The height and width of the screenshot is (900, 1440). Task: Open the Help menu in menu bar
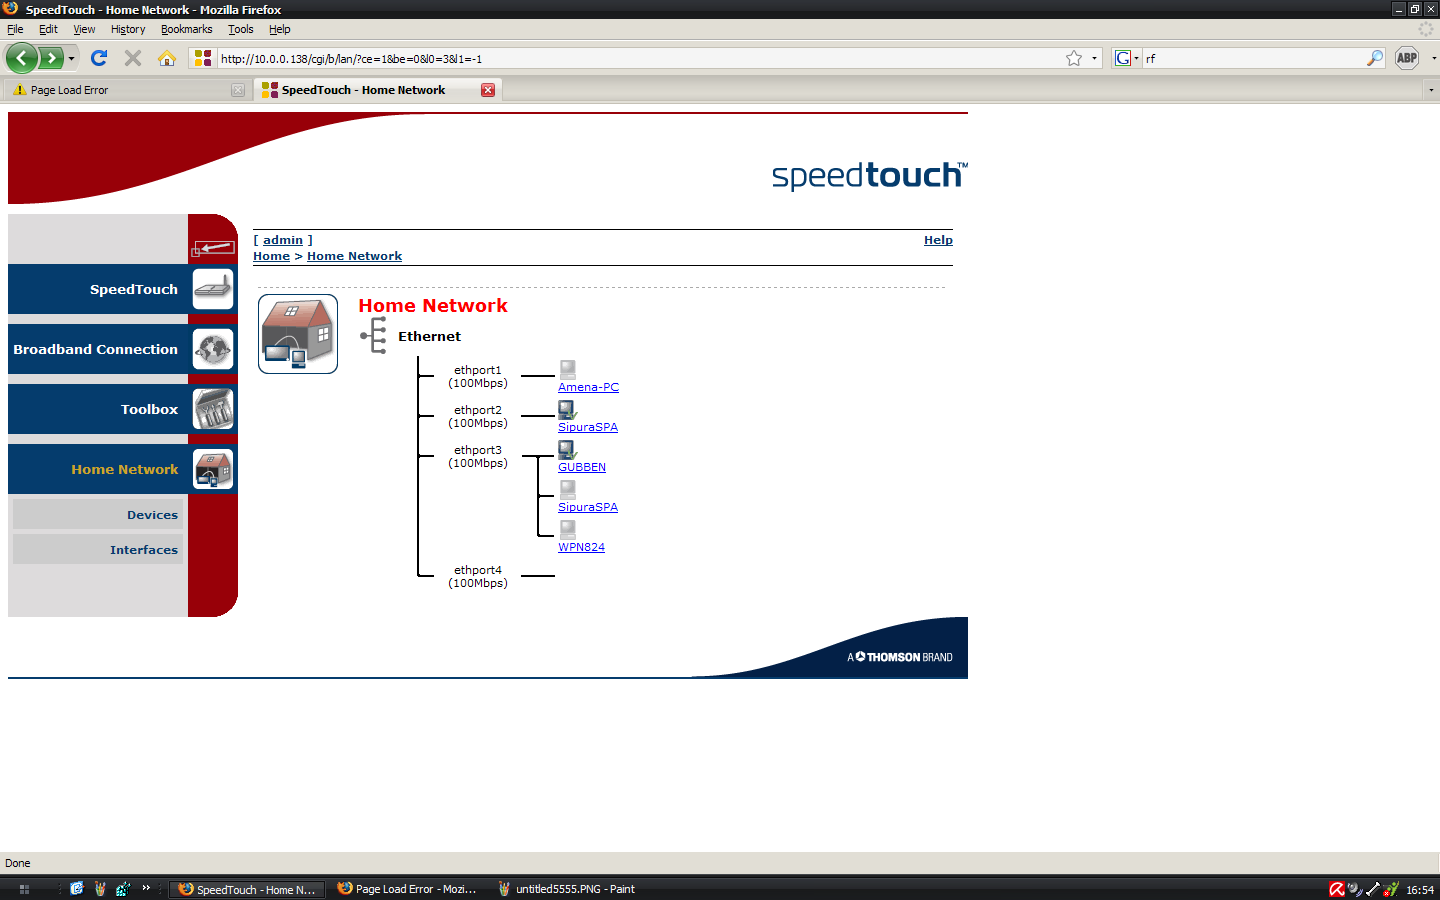(280, 29)
